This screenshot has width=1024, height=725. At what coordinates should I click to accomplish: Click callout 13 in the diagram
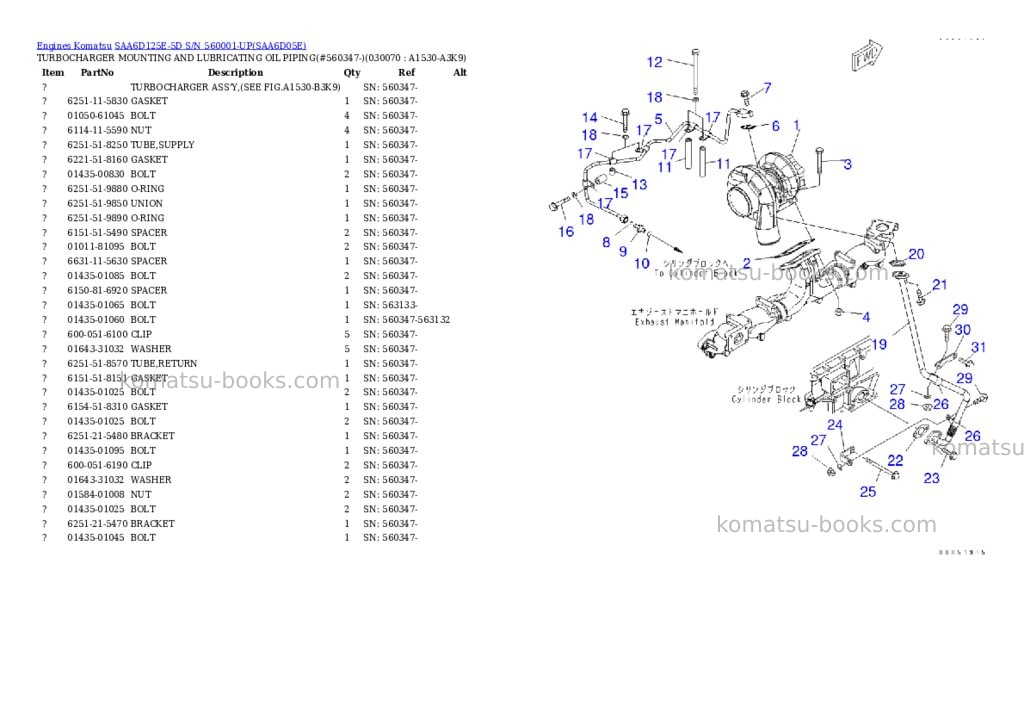click(x=639, y=185)
